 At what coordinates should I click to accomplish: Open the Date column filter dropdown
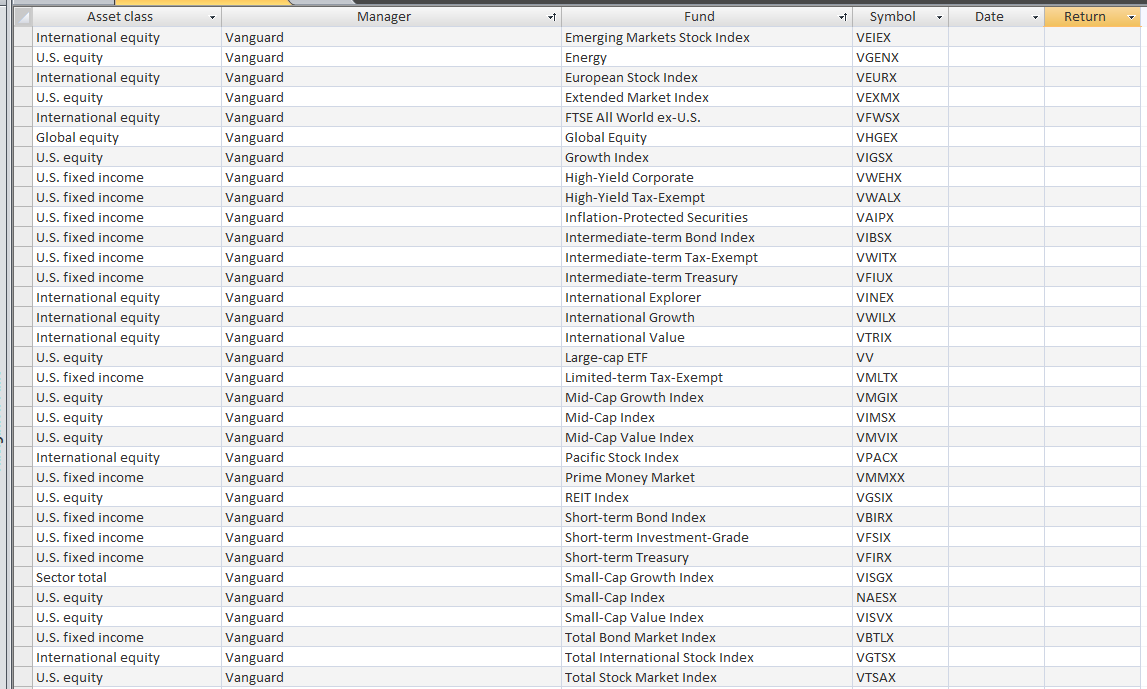pyautogui.click(x=1035, y=17)
